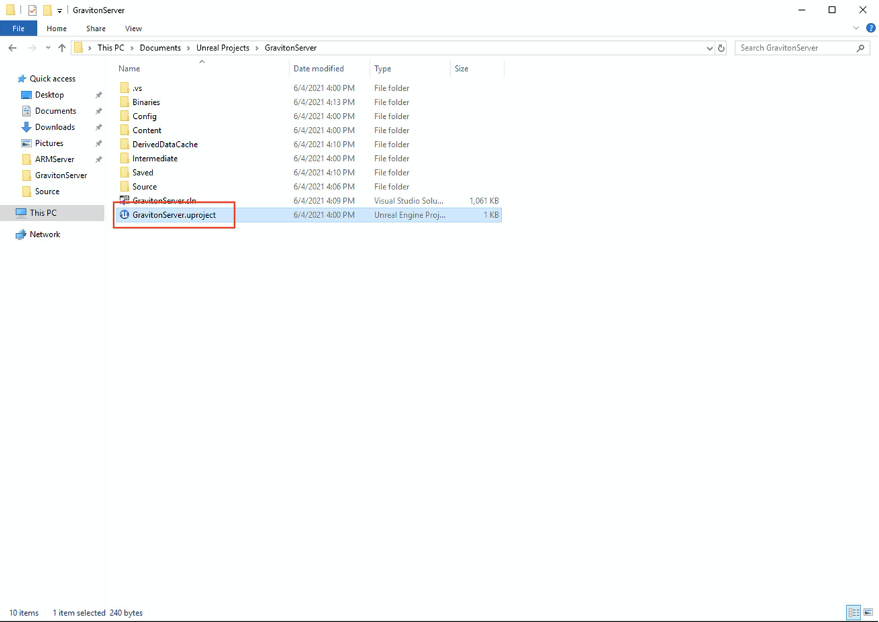The width and height of the screenshot is (879, 622).
Task: Open the File menu
Action: 18,28
